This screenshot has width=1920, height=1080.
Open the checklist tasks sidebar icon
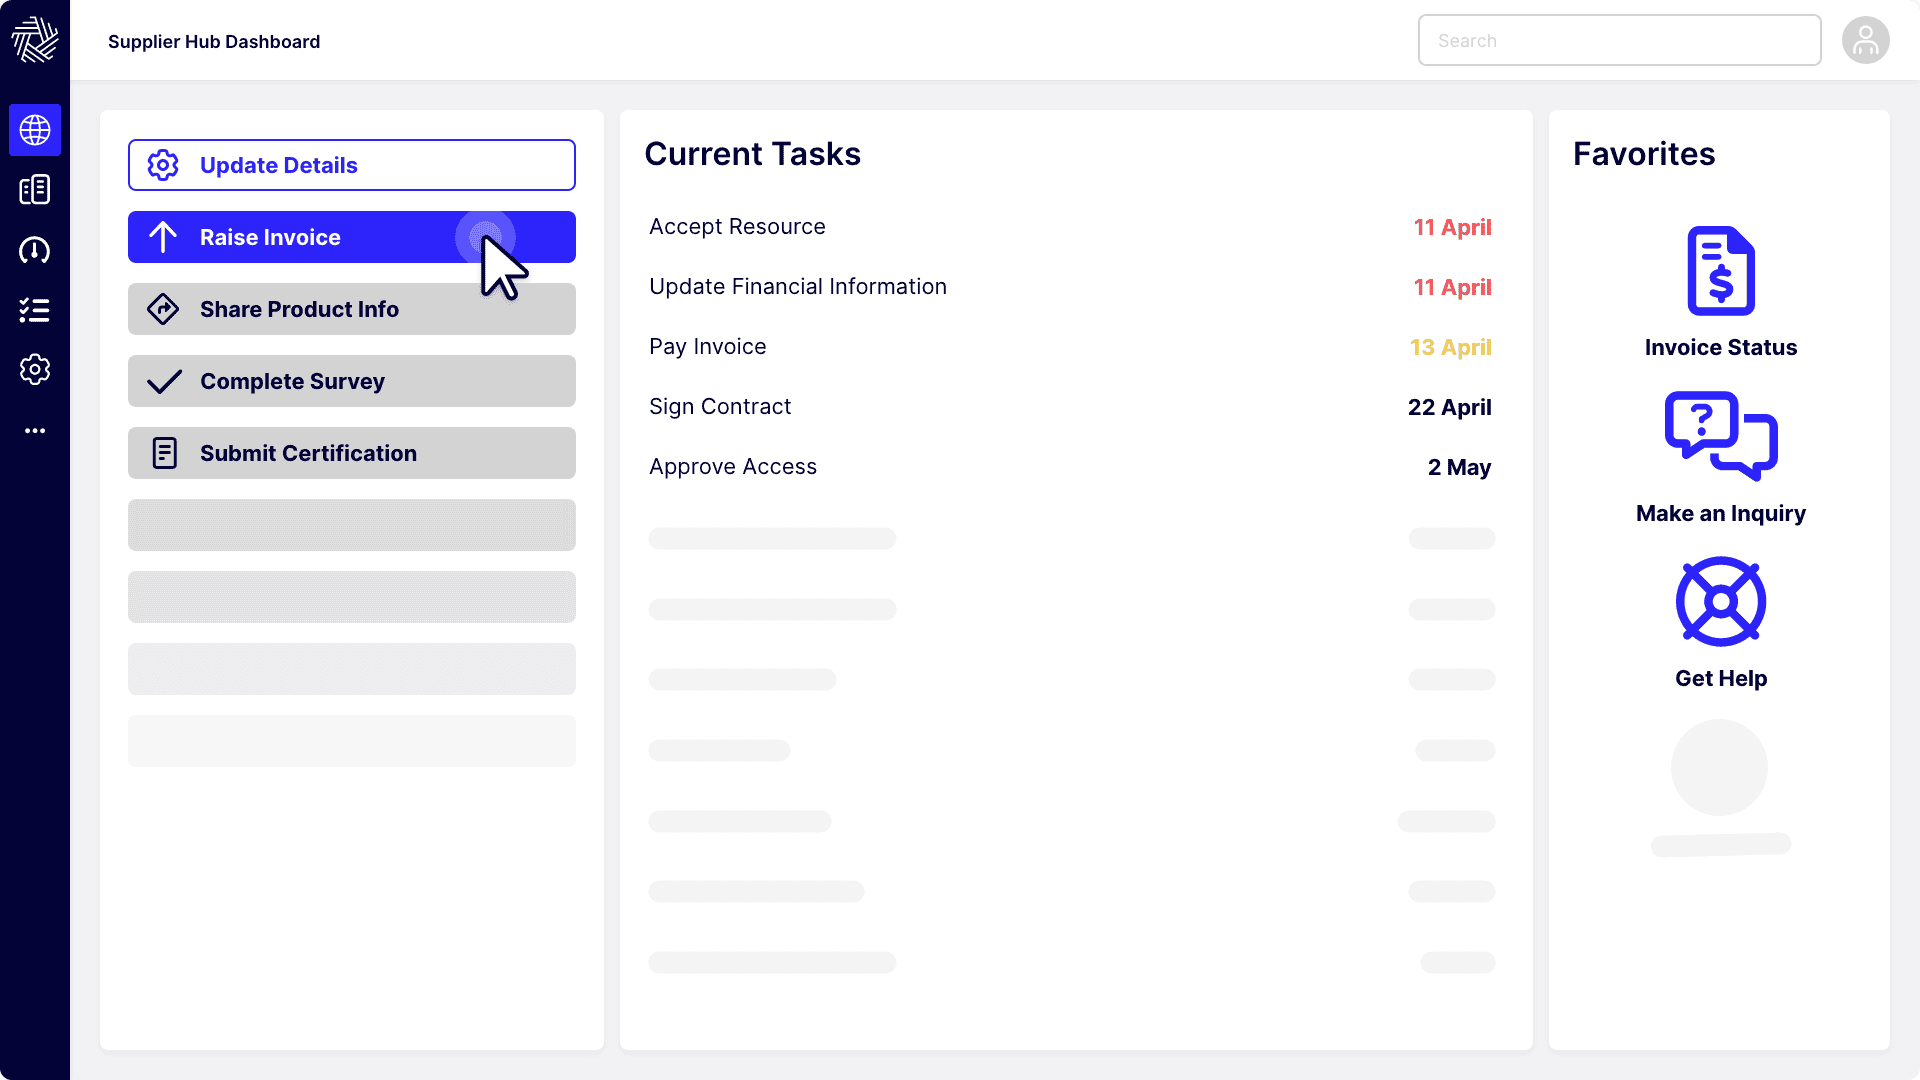35,310
